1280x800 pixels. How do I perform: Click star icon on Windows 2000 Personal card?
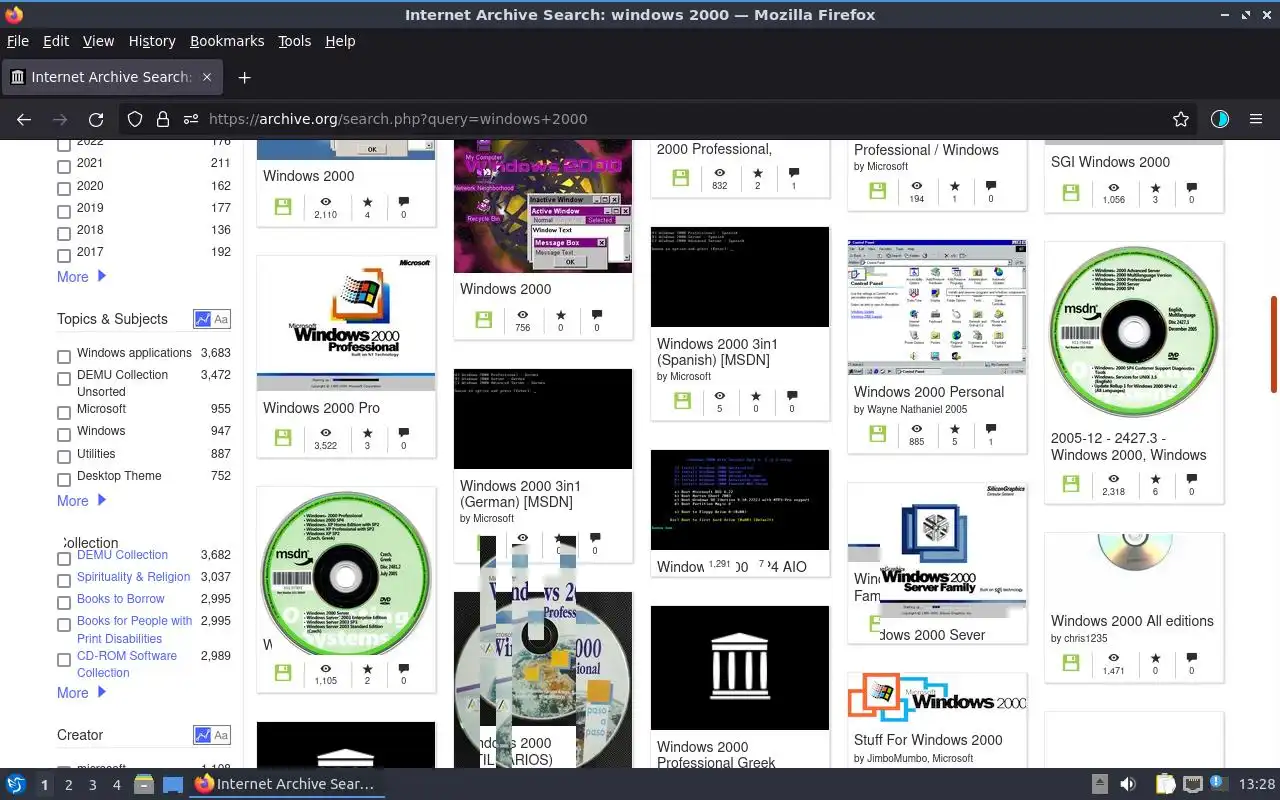coord(954,429)
